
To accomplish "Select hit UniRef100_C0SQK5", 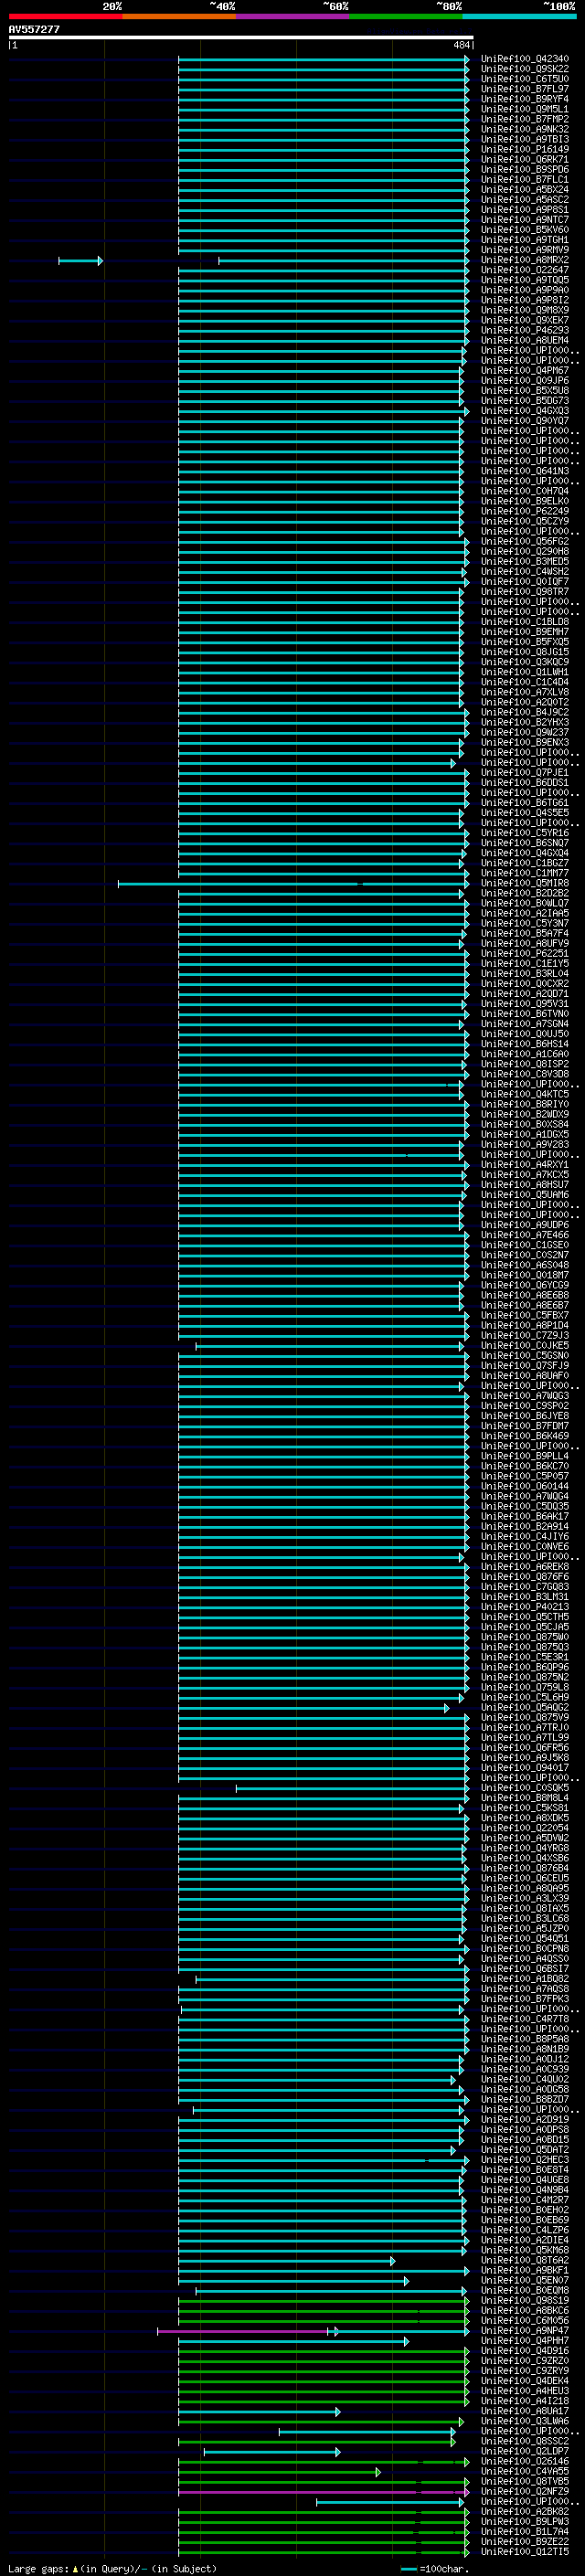I will (524, 1788).
